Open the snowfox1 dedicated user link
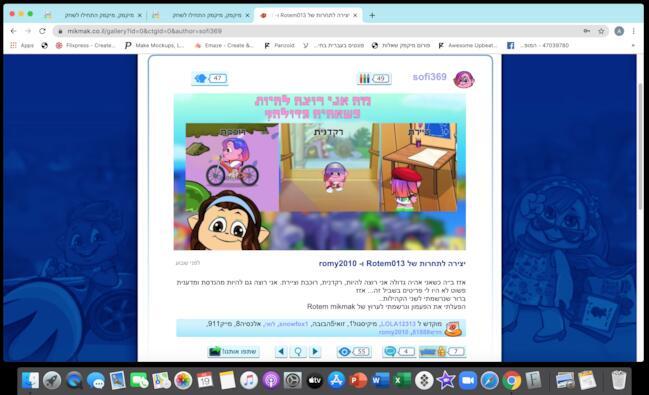Screen dimensions: 649x395 click(x=293, y=324)
